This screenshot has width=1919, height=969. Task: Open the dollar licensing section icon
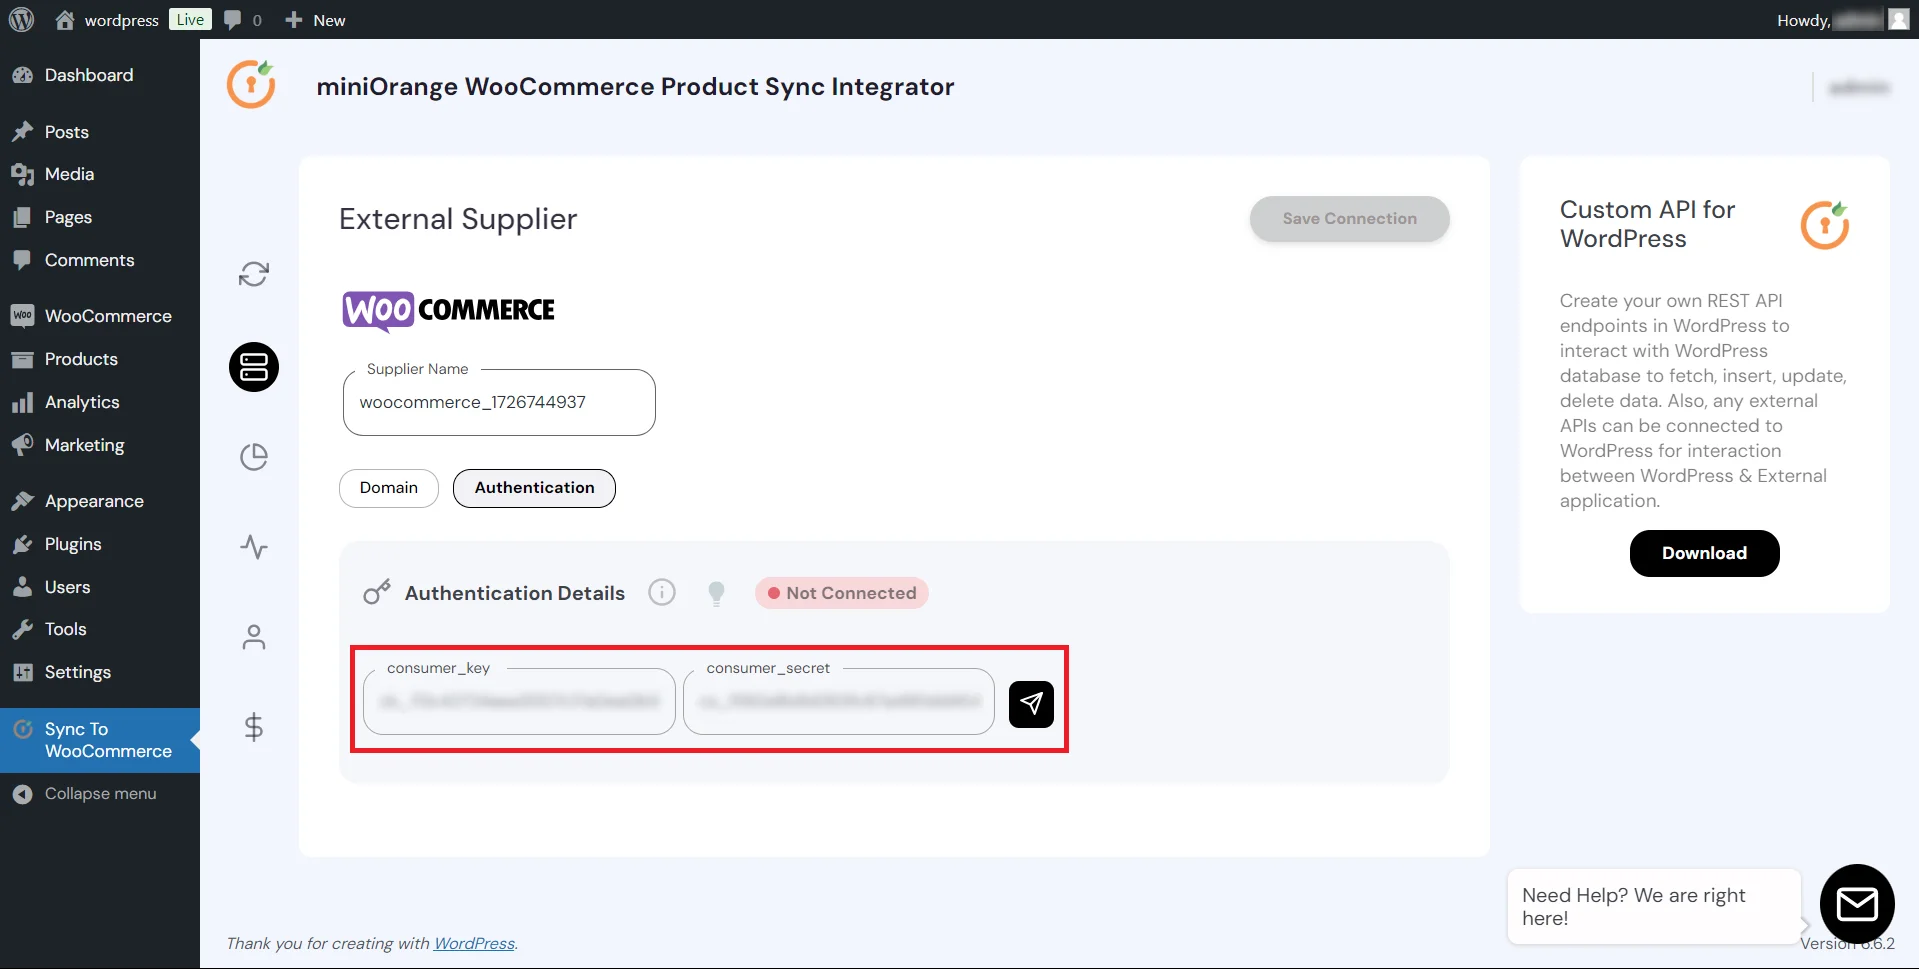pyautogui.click(x=254, y=727)
